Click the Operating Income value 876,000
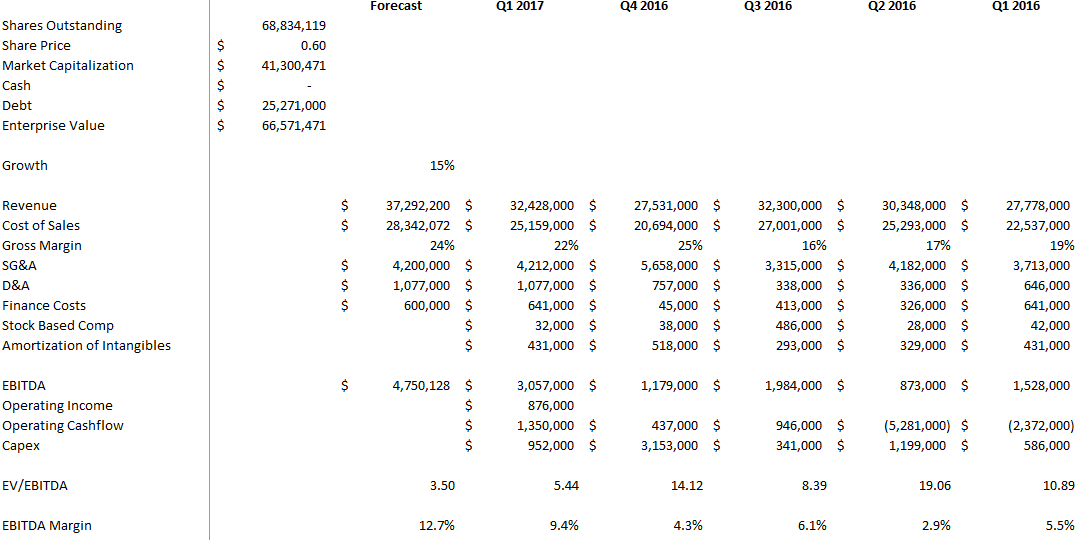Viewport: 1082px width, 540px height. (x=550, y=405)
